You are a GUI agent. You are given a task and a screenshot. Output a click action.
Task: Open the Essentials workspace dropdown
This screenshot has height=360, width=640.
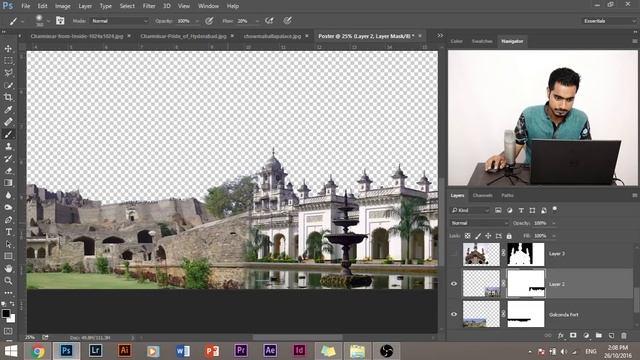coord(608,21)
